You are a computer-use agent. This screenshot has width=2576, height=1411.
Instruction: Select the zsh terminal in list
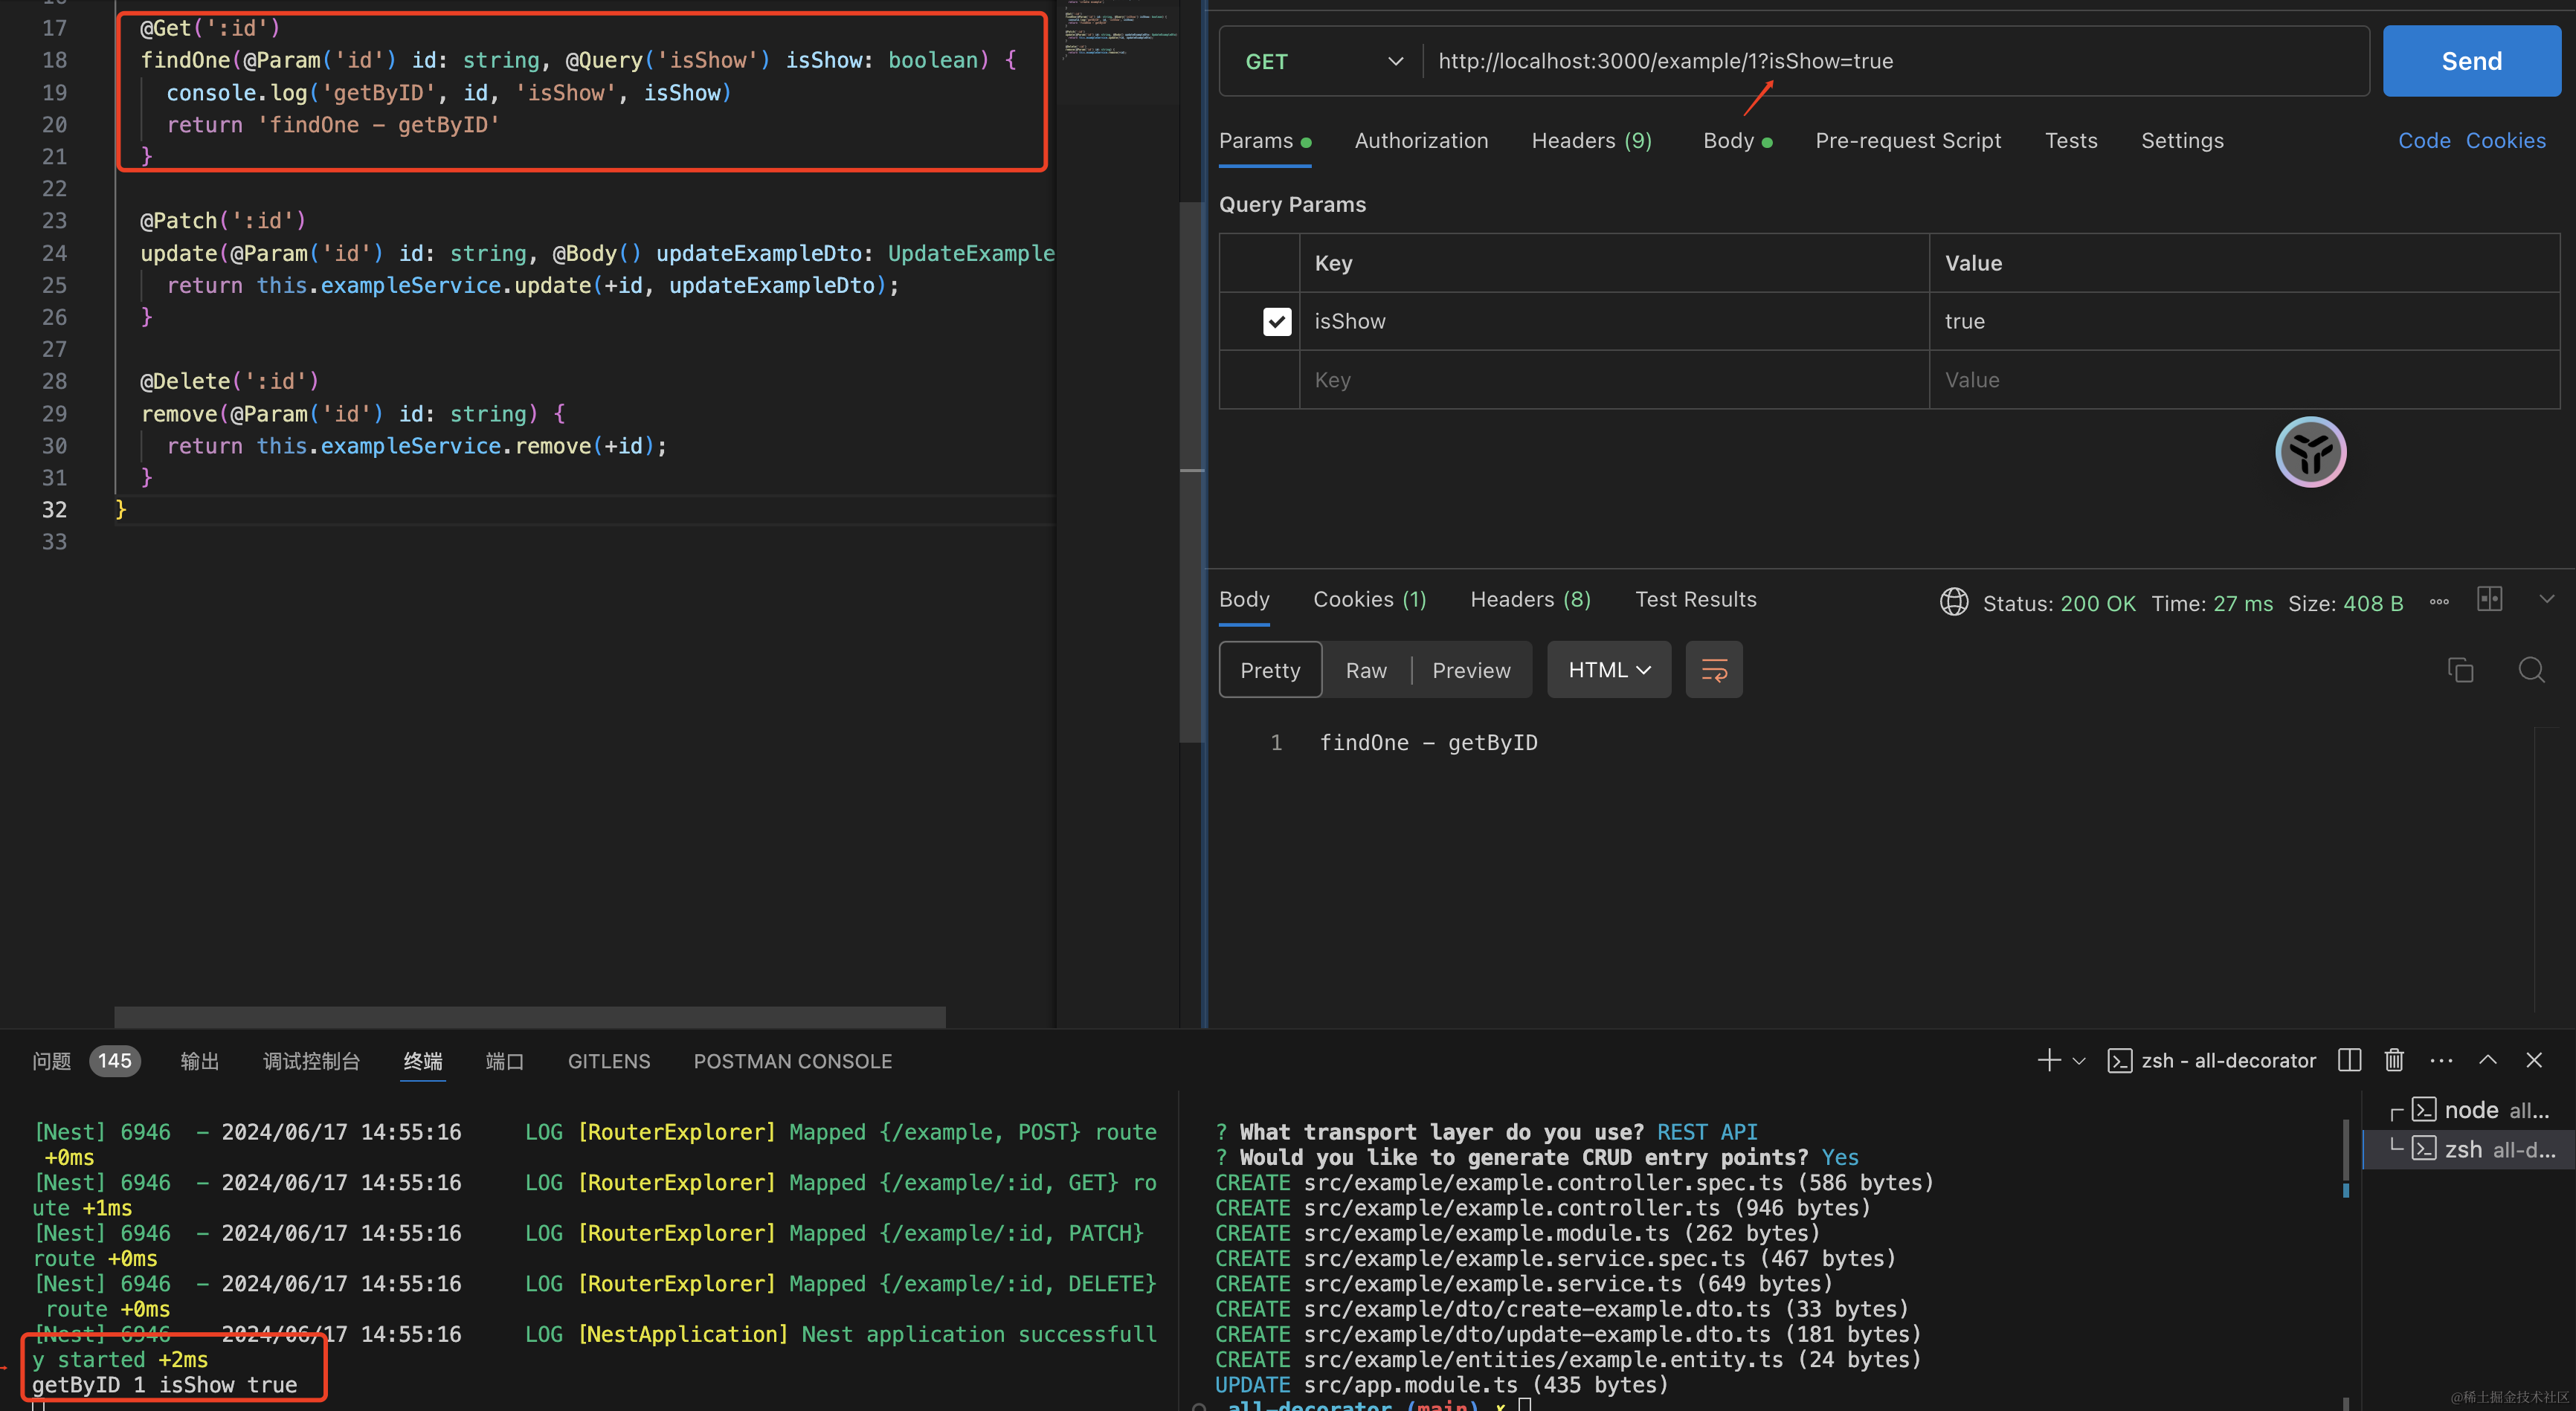[x=2469, y=1149]
